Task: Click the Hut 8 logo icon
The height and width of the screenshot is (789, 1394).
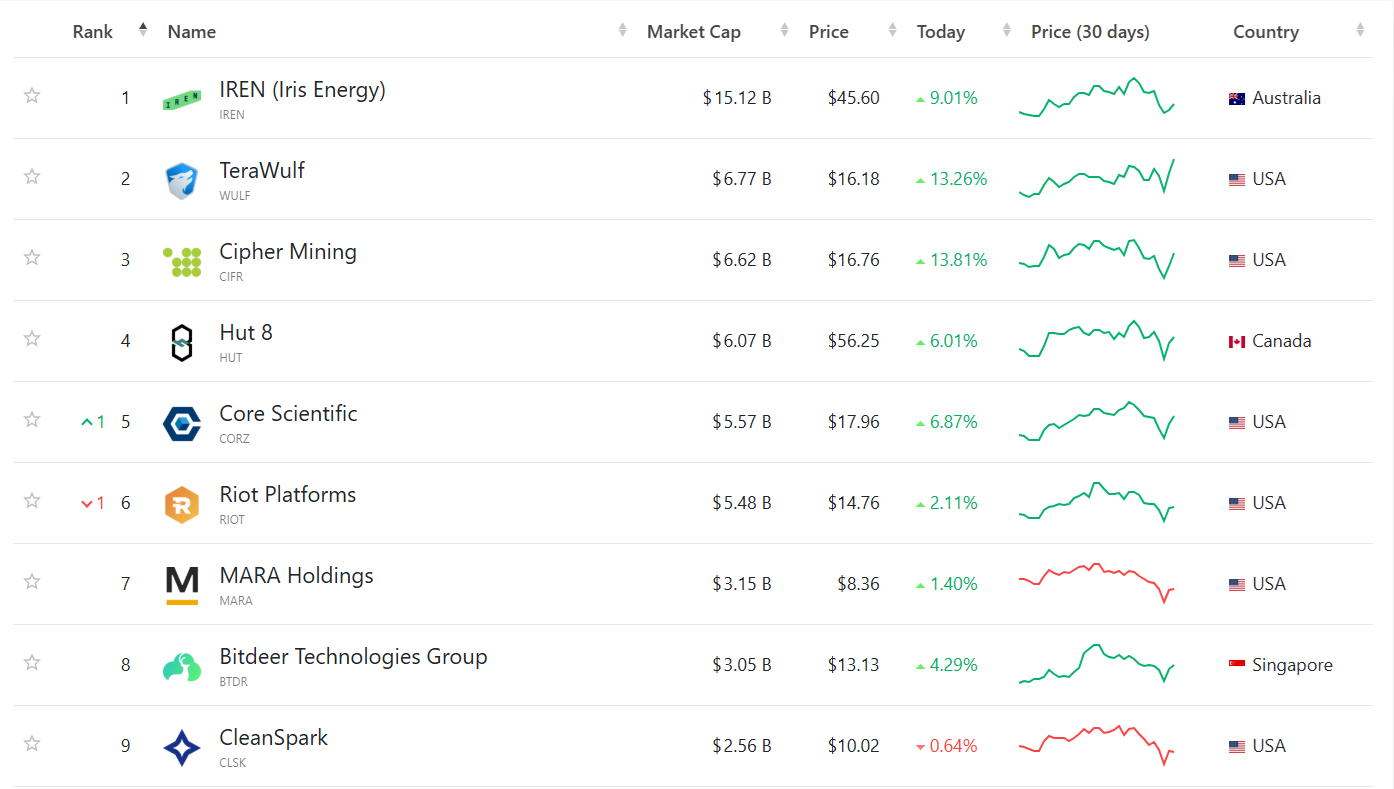Action: pos(182,342)
